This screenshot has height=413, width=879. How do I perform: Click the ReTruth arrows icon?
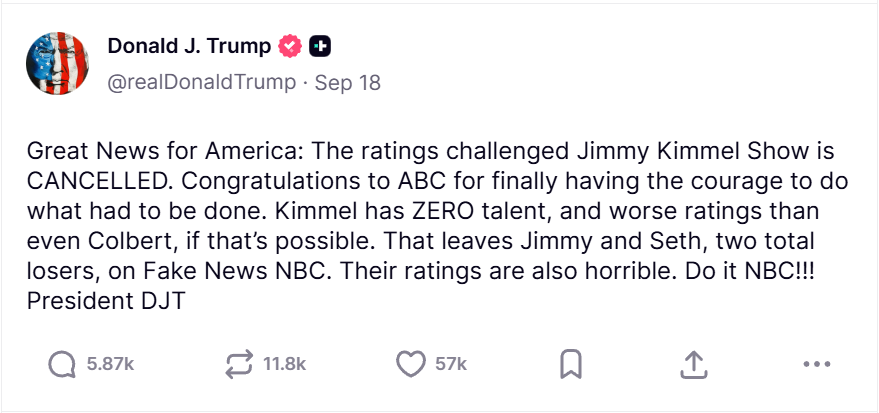(239, 365)
